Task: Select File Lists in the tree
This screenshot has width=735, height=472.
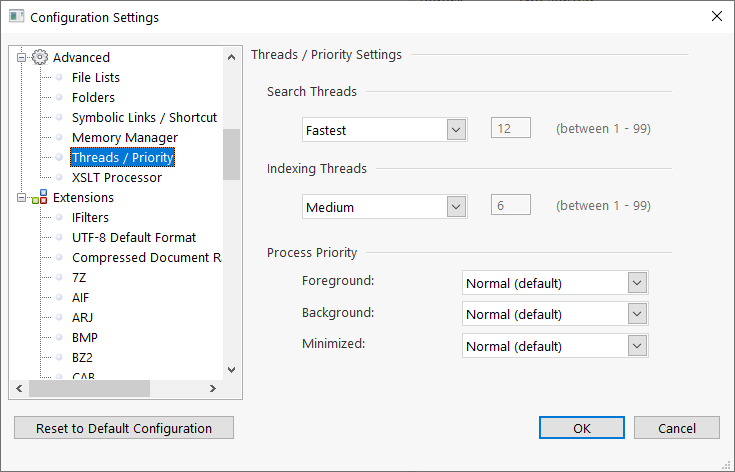Action: [x=96, y=77]
